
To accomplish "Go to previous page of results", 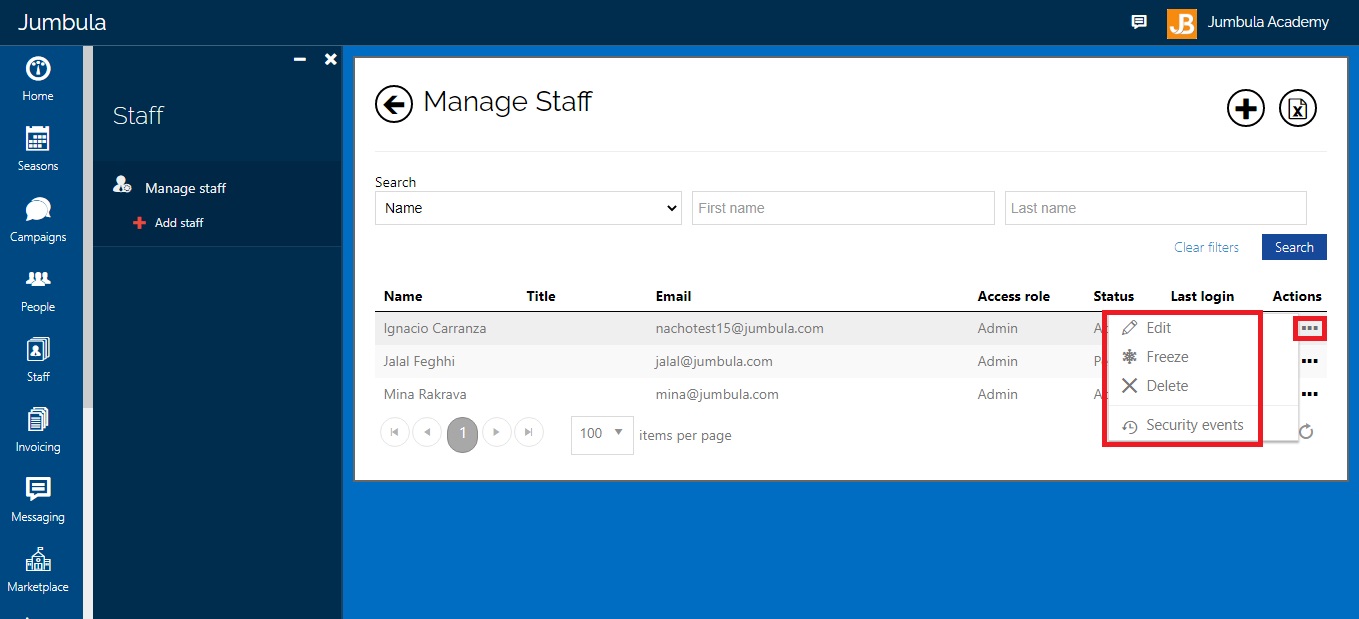I will [427, 432].
